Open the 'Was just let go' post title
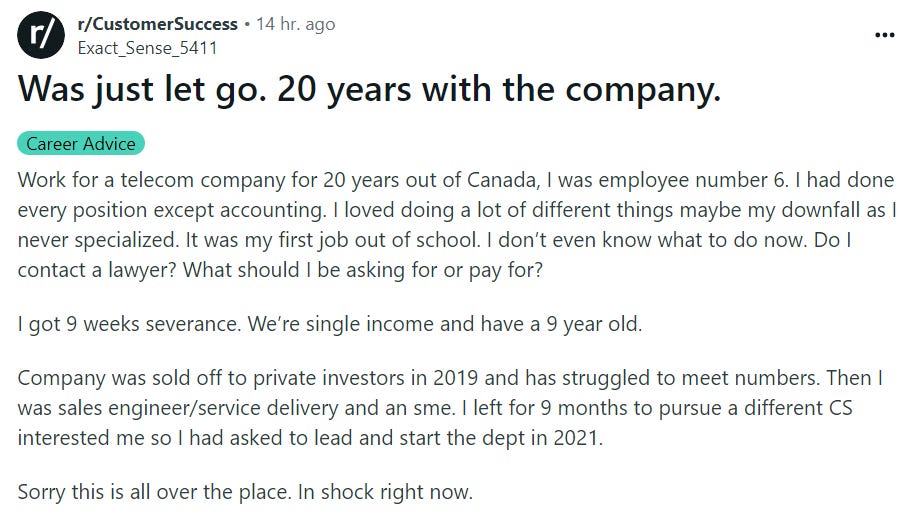Screen dimensions: 921x526 369,89
